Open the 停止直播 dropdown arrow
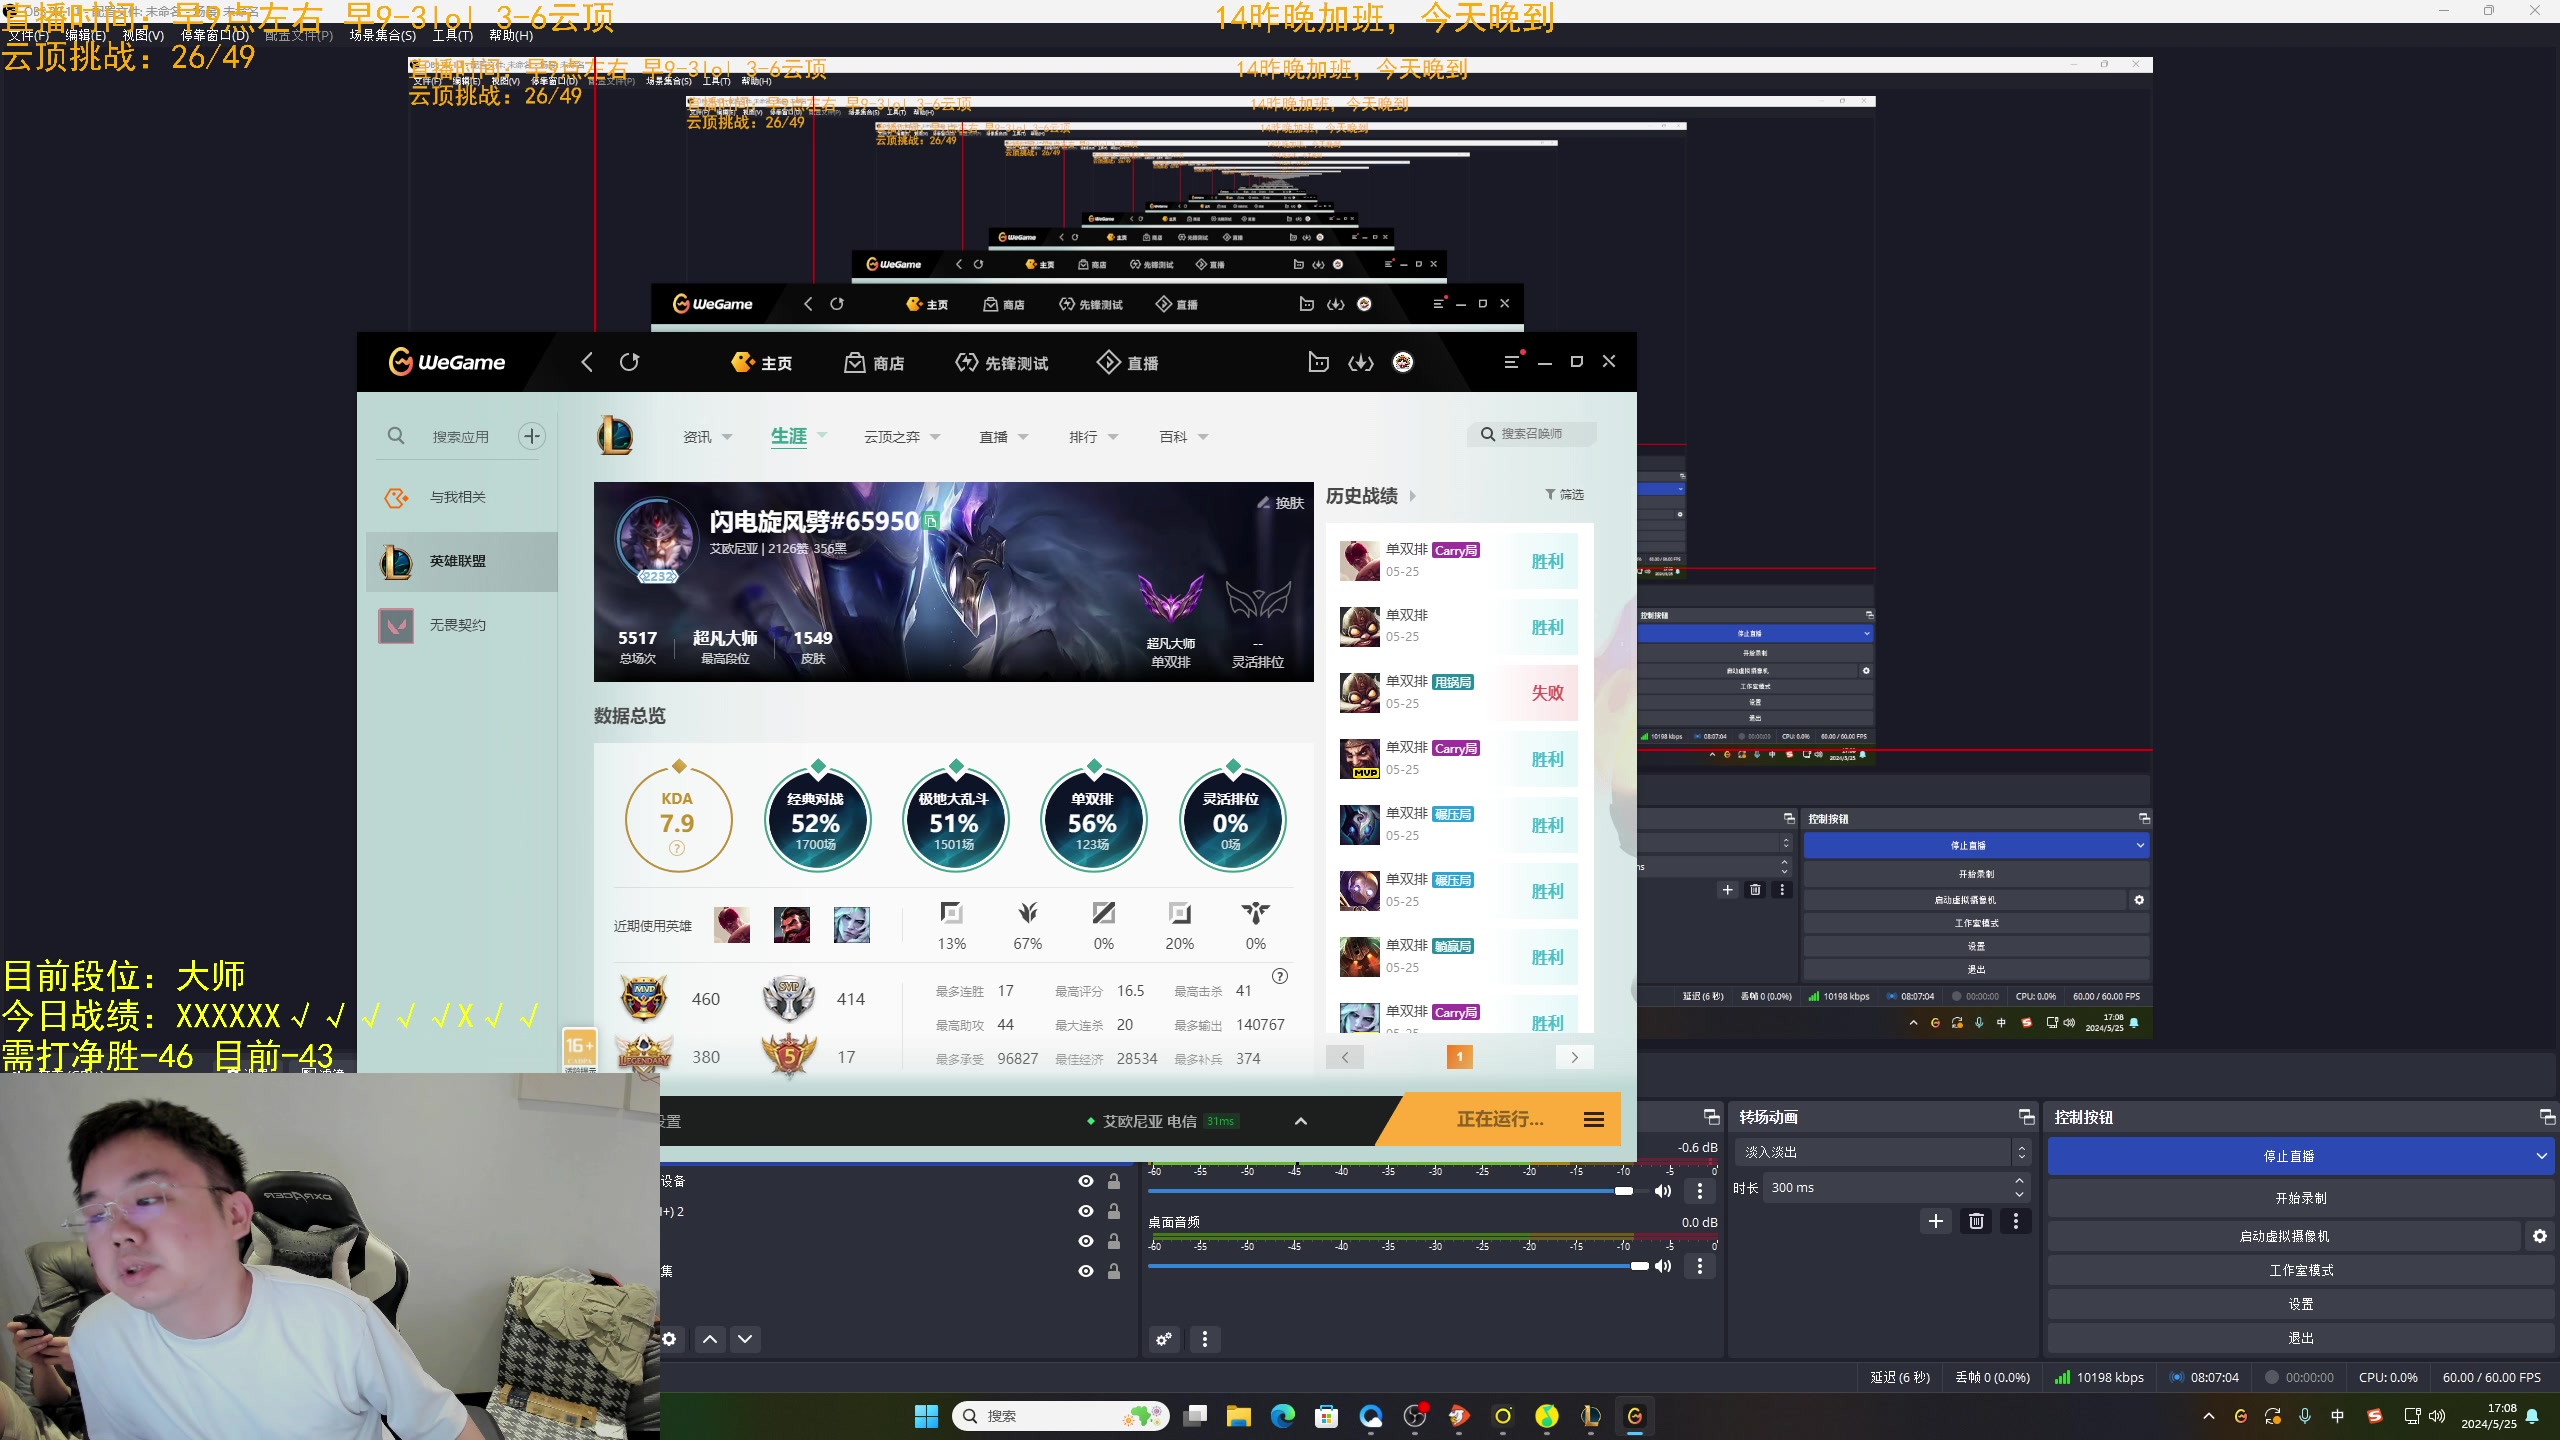This screenshot has width=2560, height=1440. [2541, 1156]
